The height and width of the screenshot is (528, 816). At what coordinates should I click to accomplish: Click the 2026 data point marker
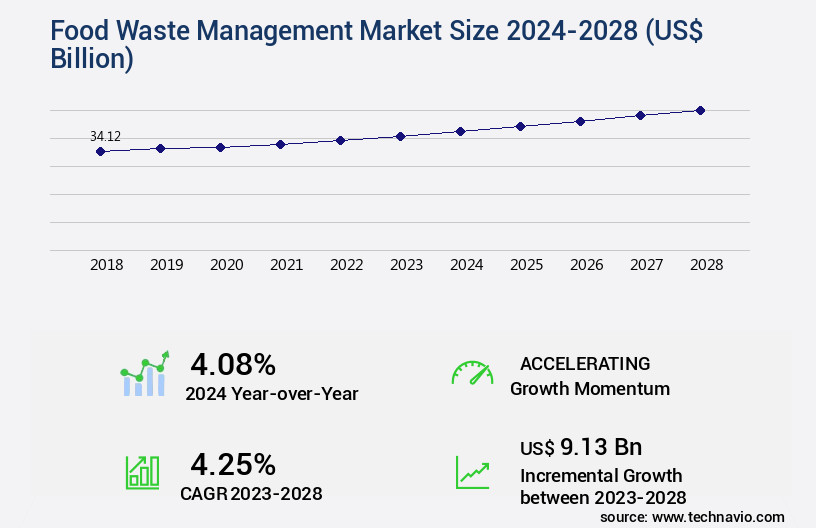580,121
